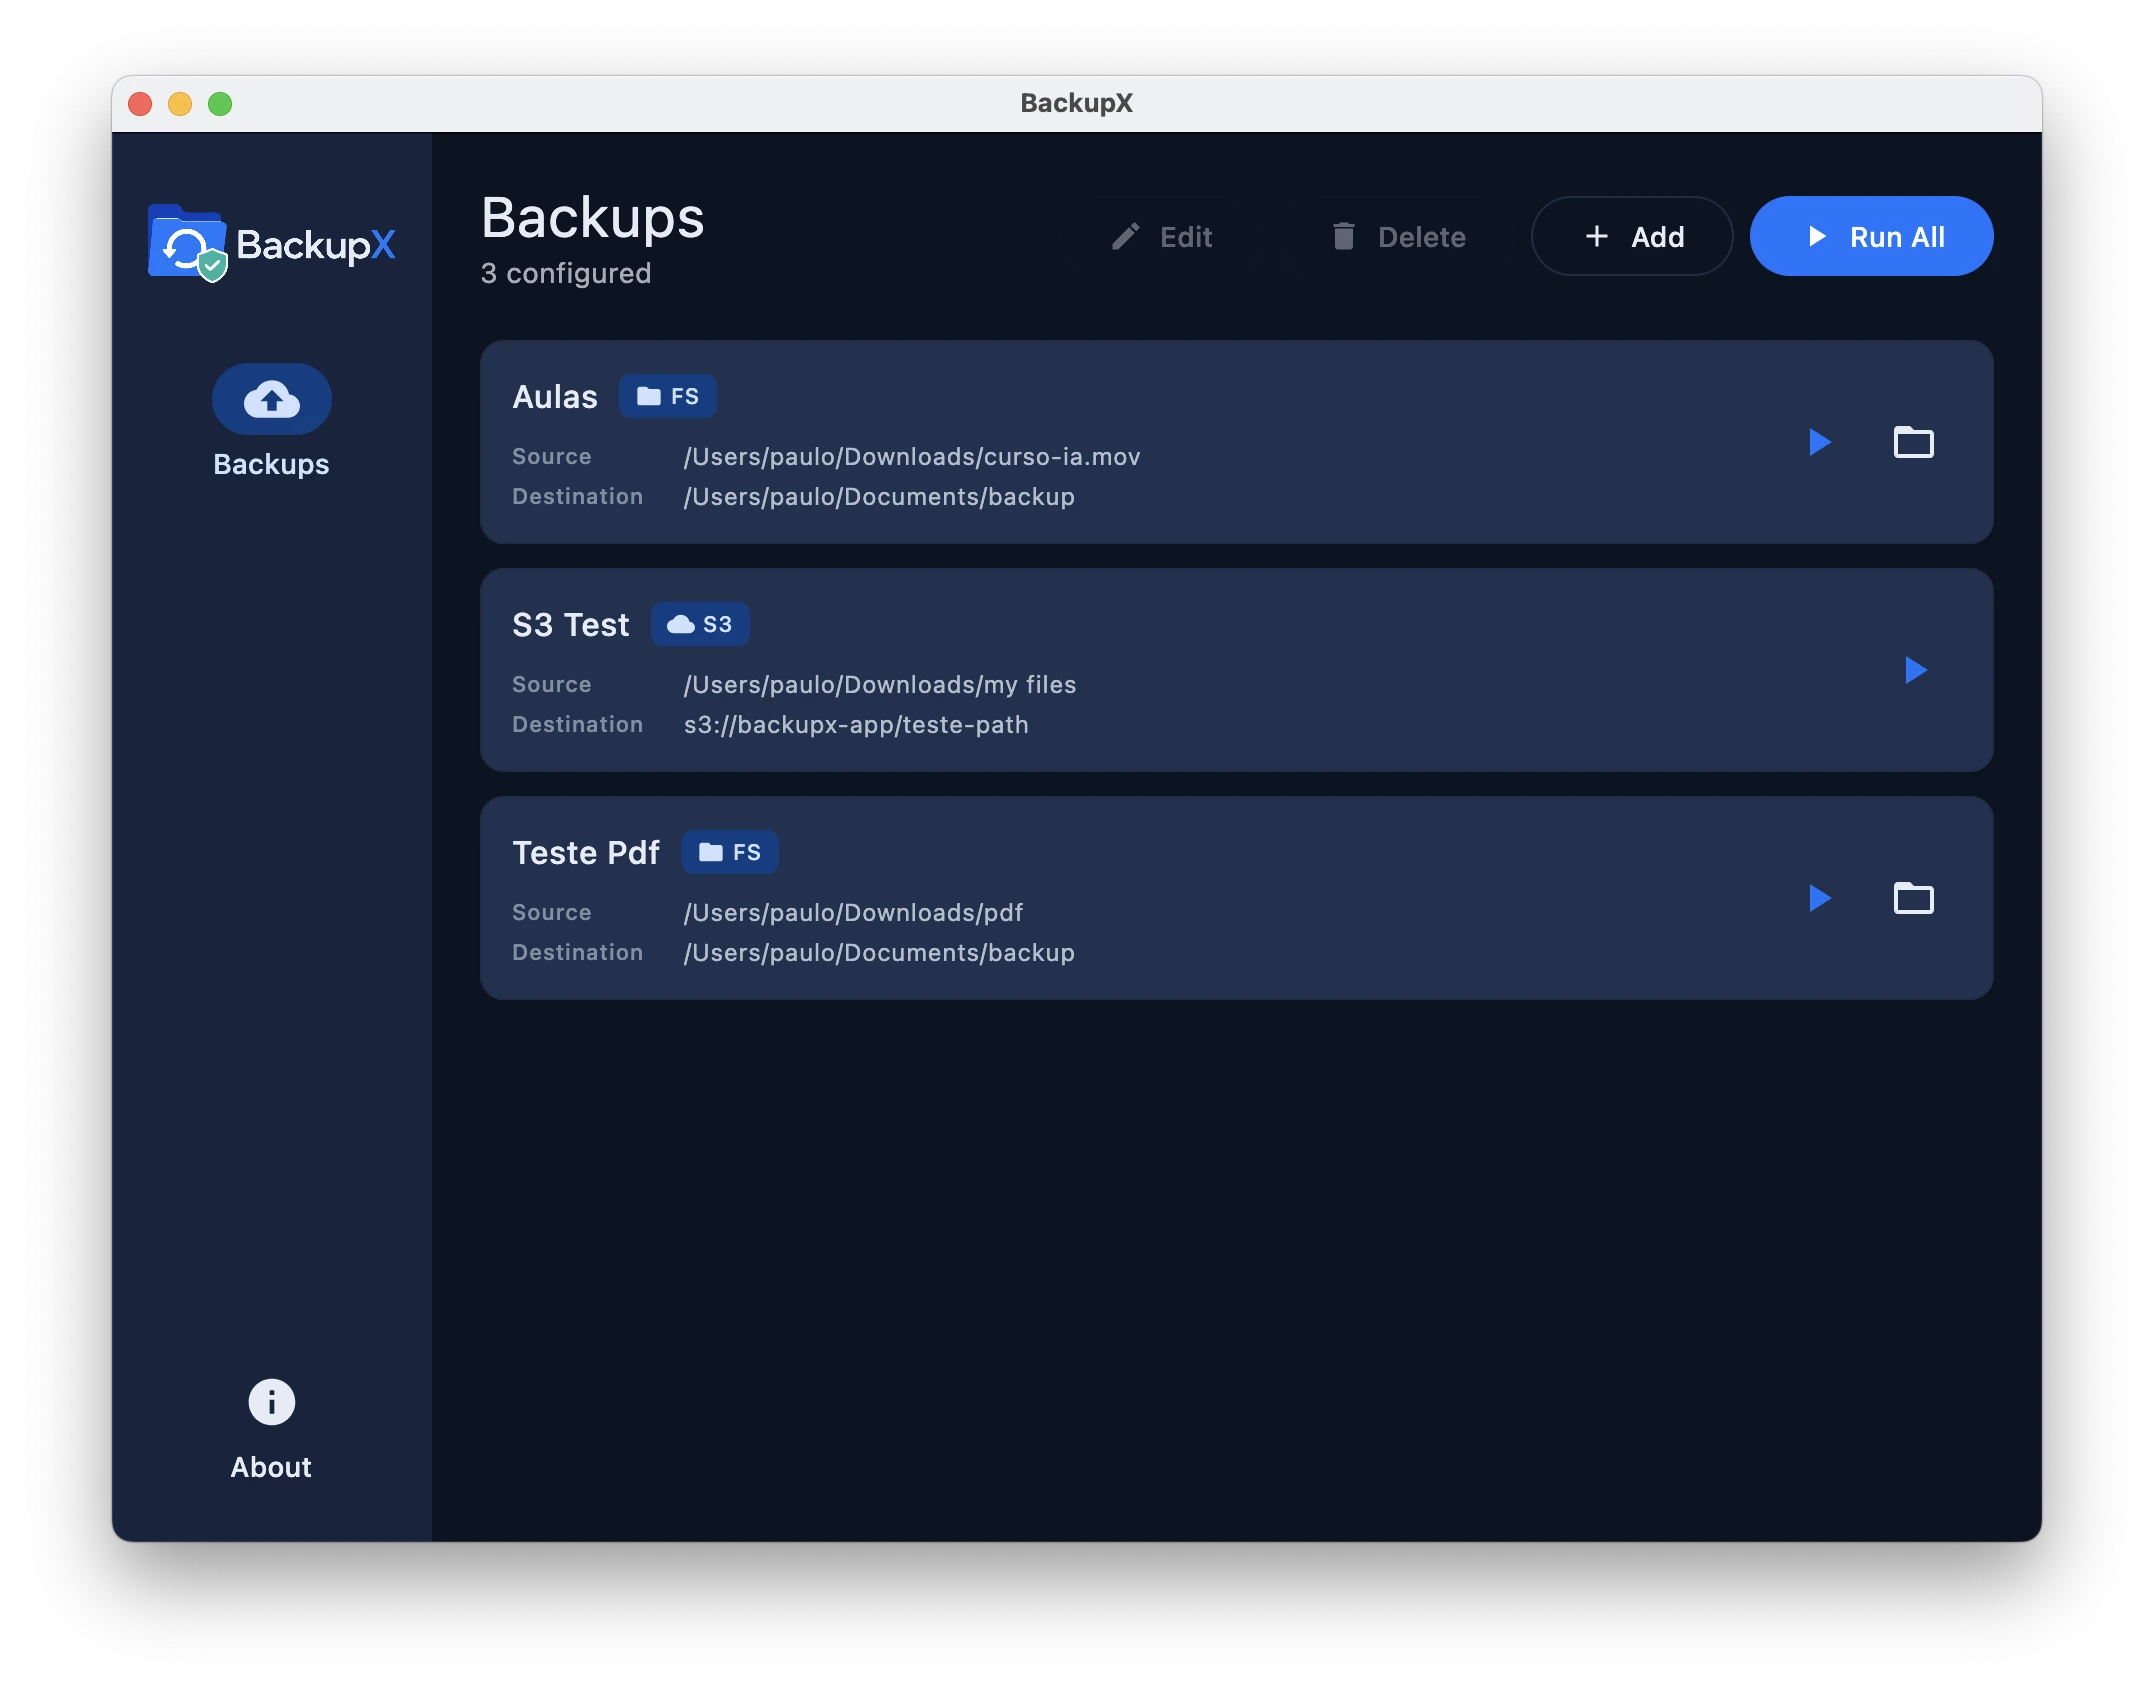Click destination s3://backupx-app/teste-path

[x=856, y=725]
